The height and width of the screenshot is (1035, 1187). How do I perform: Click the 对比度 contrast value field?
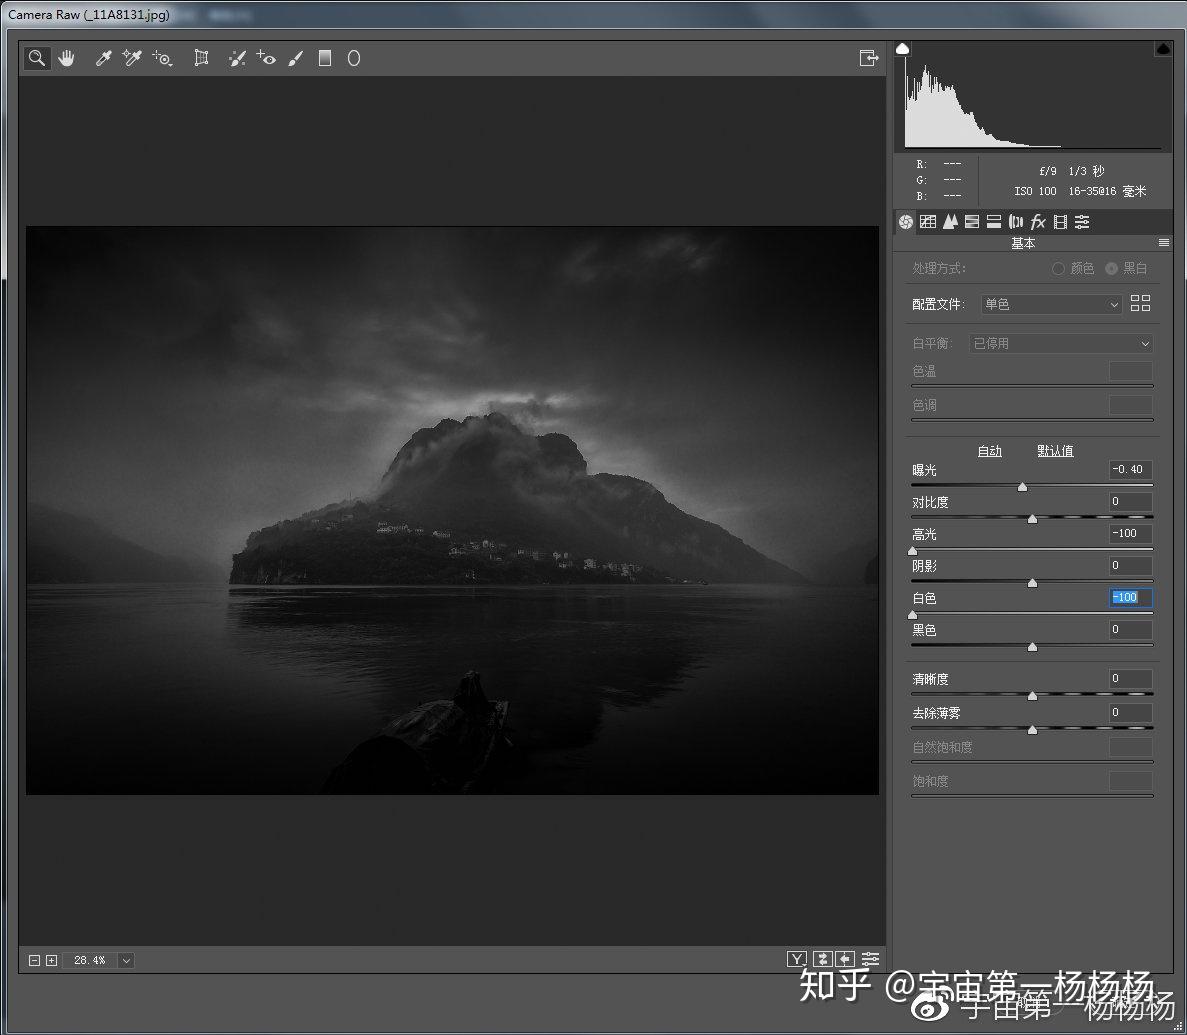(x=1130, y=501)
